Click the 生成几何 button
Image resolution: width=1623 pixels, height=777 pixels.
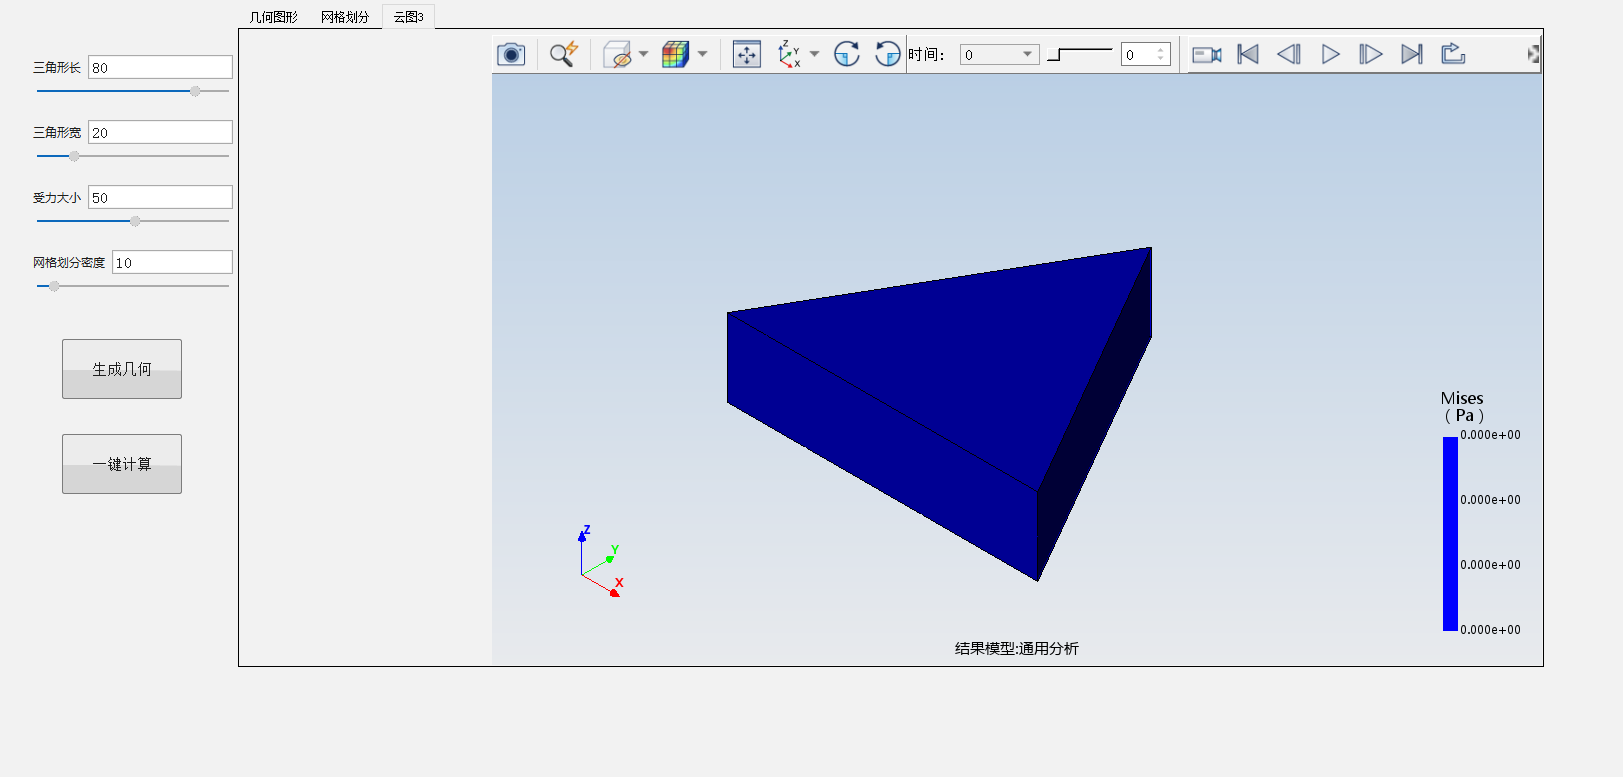[122, 369]
